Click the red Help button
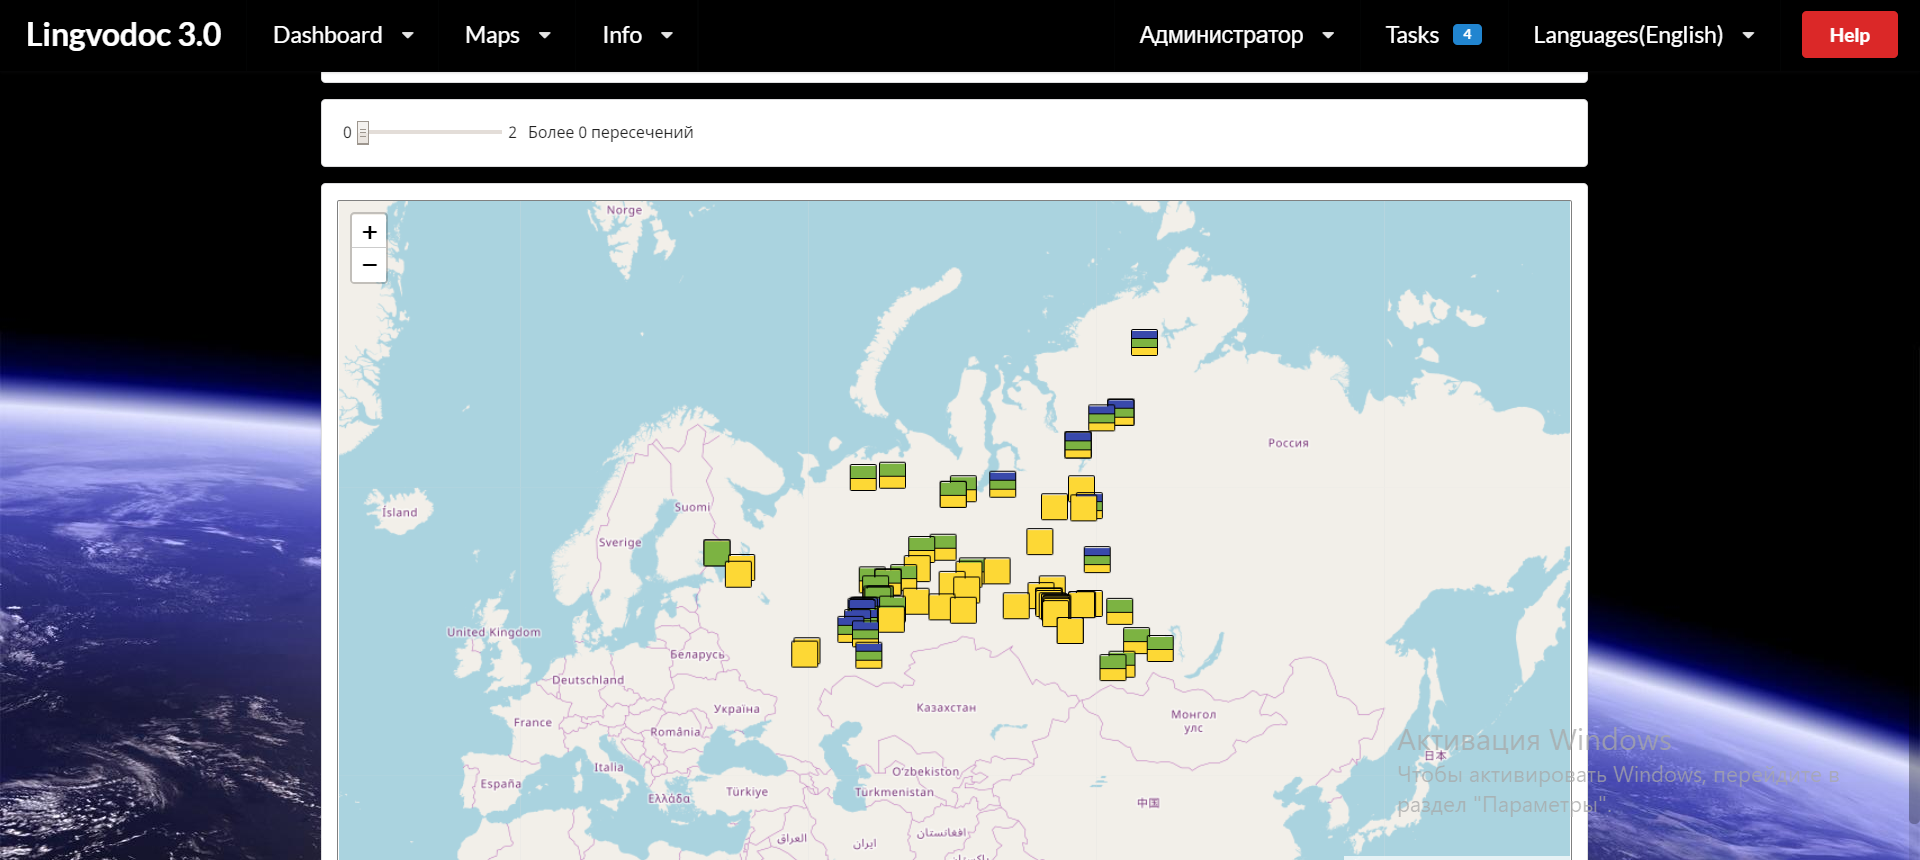Viewport: 1920px width, 860px height. 1849,35
